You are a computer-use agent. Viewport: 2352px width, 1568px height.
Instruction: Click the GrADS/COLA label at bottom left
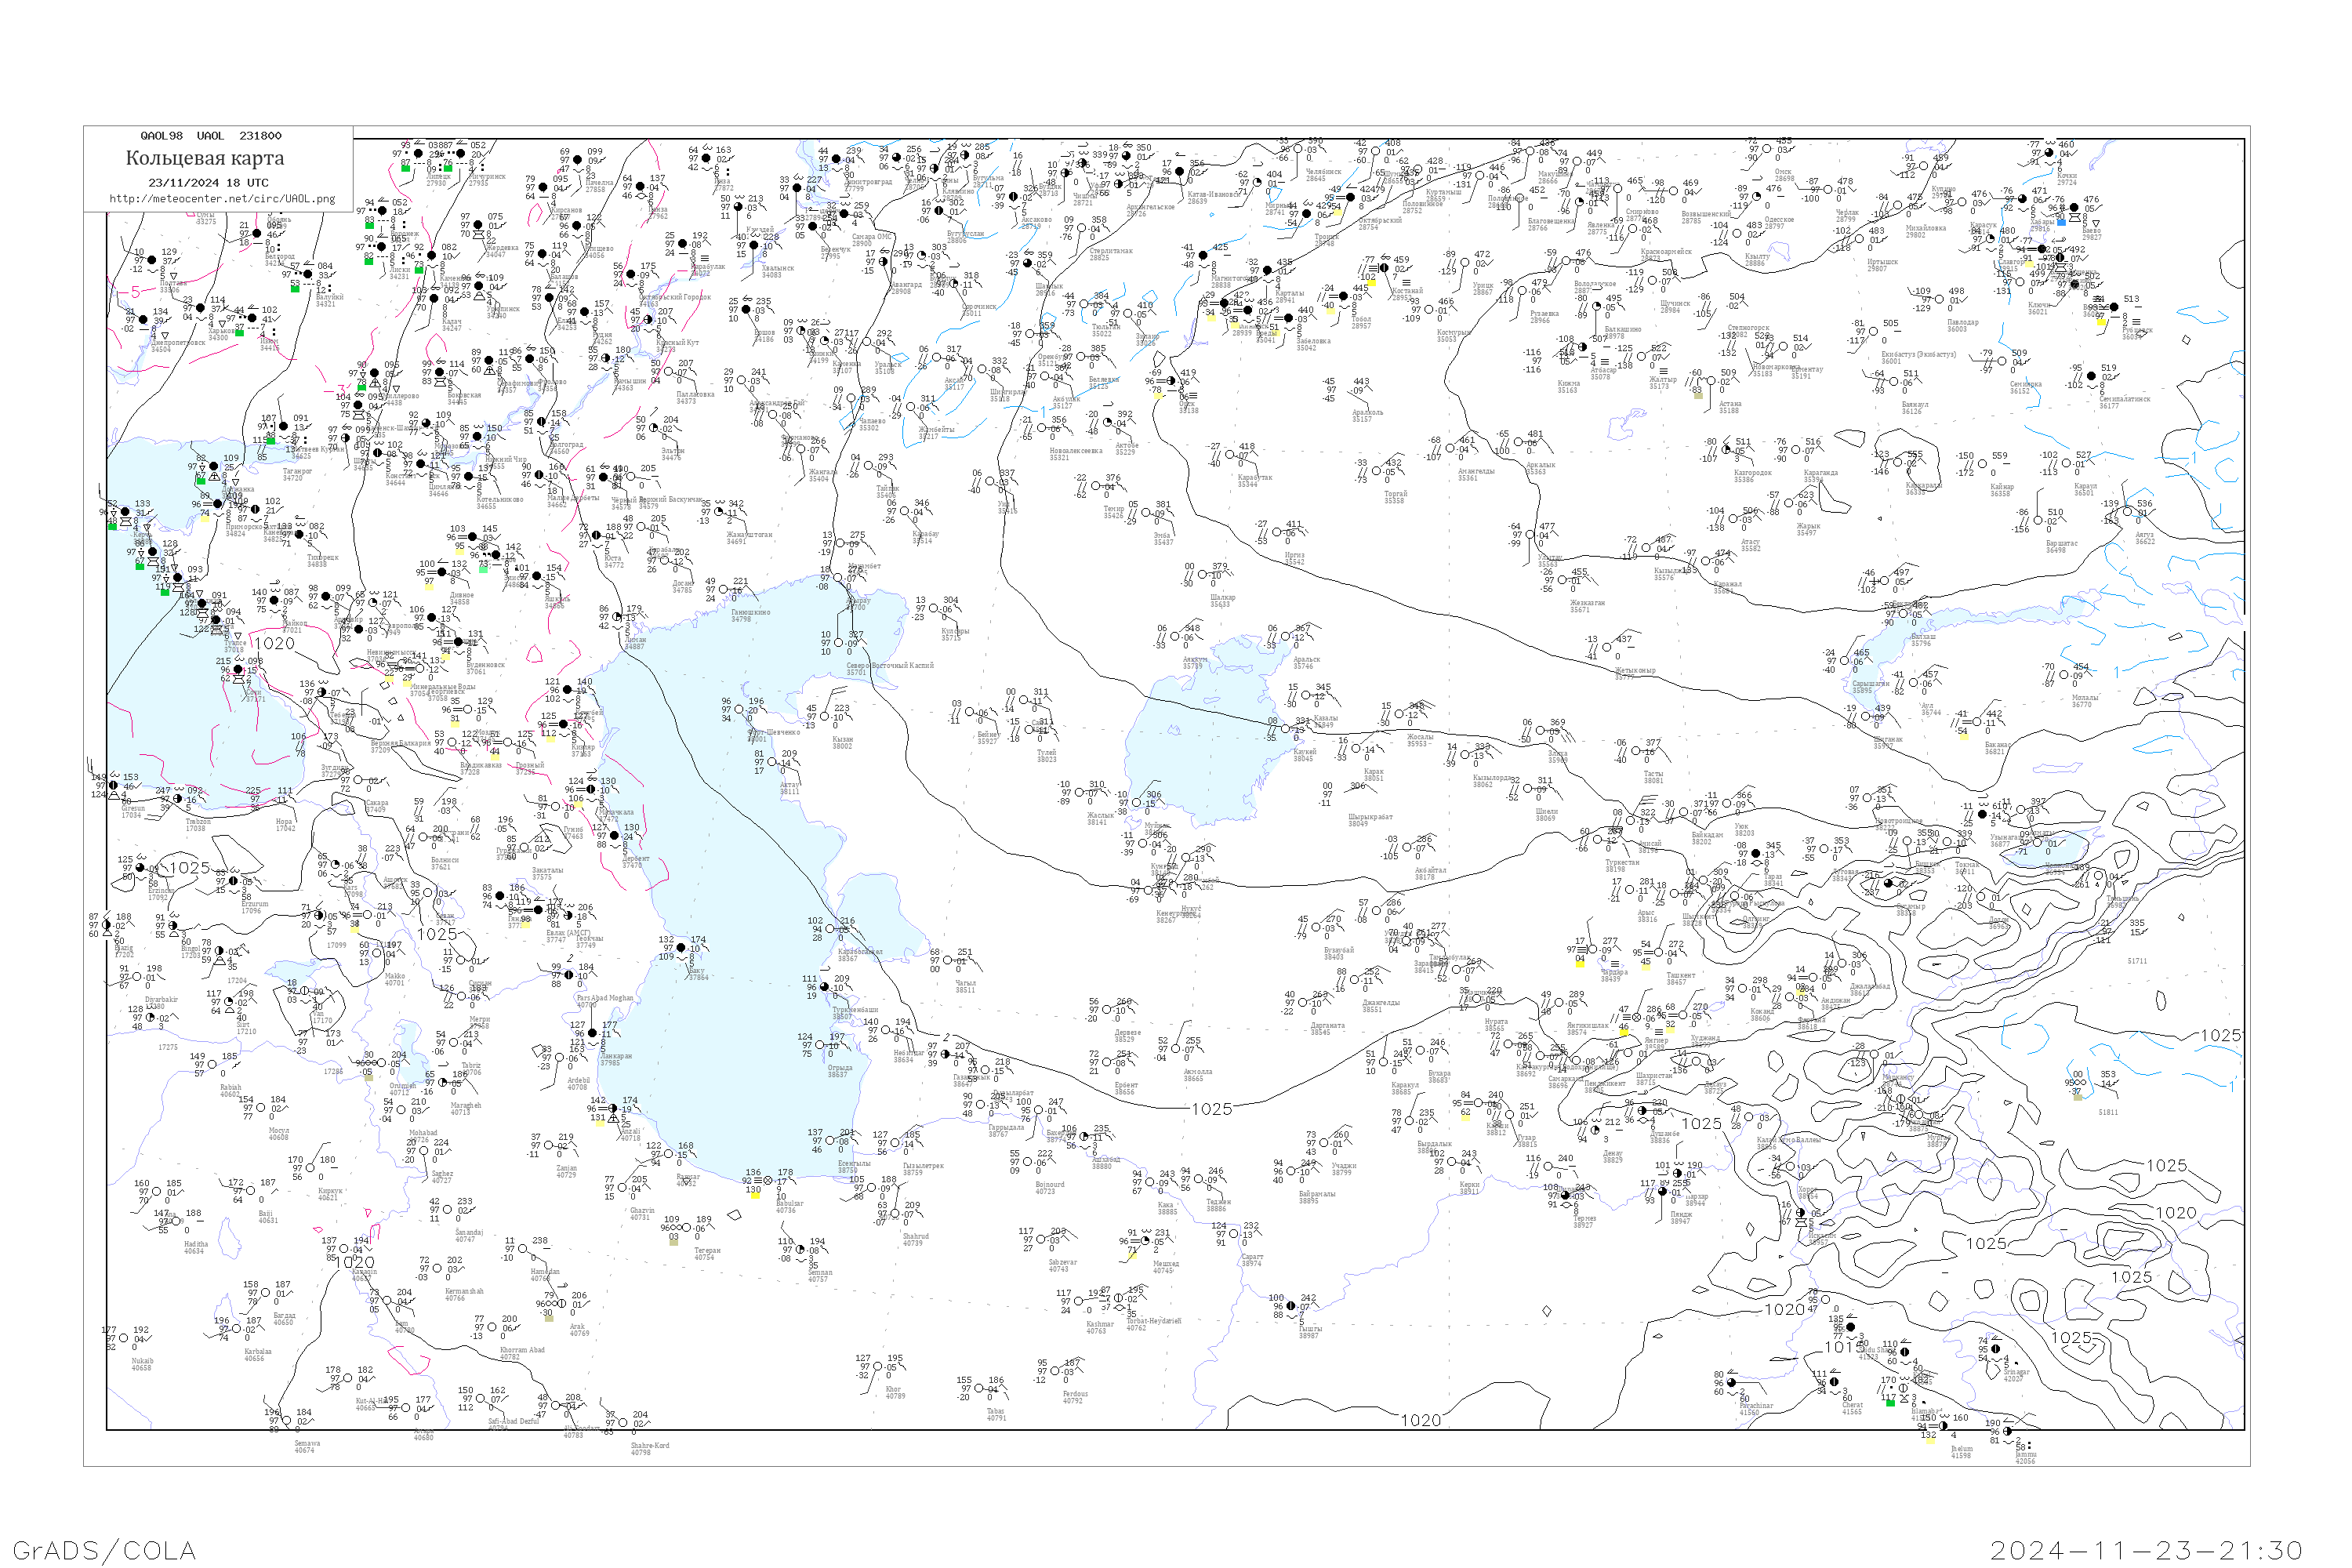click(x=104, y=1550)
